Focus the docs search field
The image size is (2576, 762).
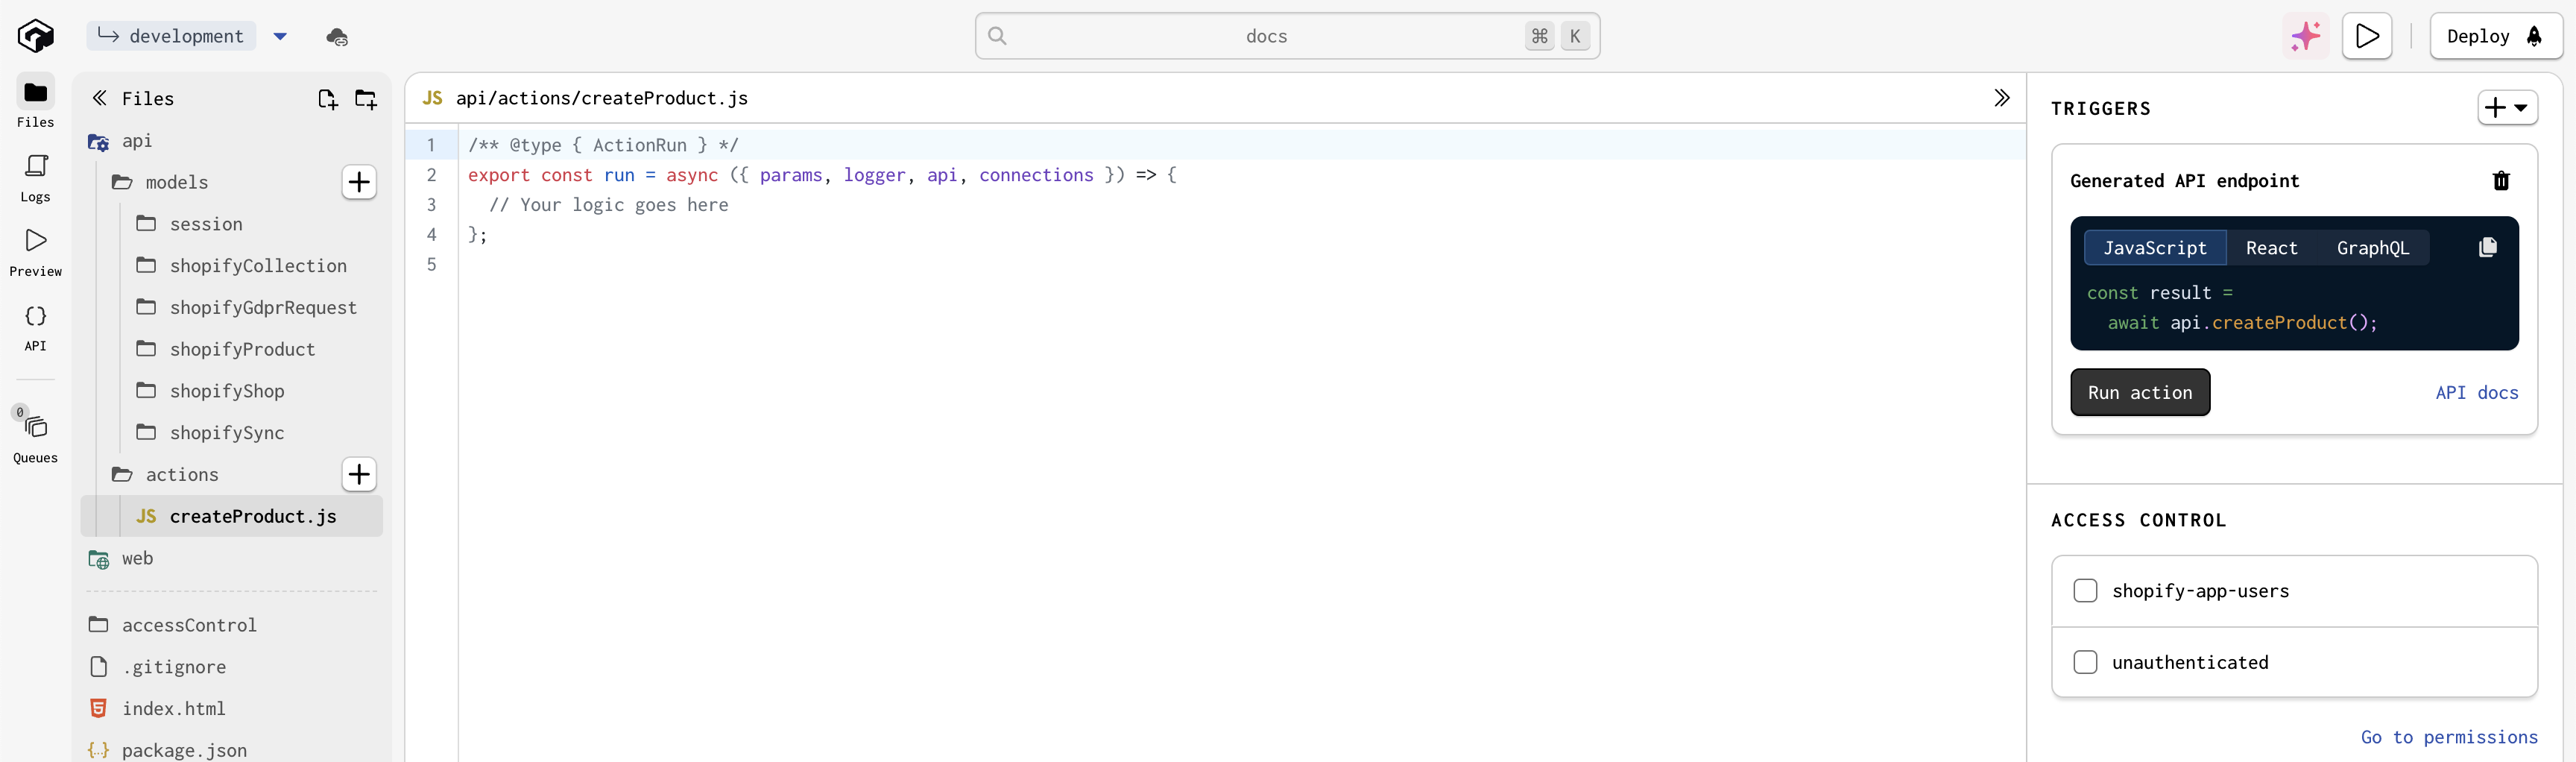1287,37
